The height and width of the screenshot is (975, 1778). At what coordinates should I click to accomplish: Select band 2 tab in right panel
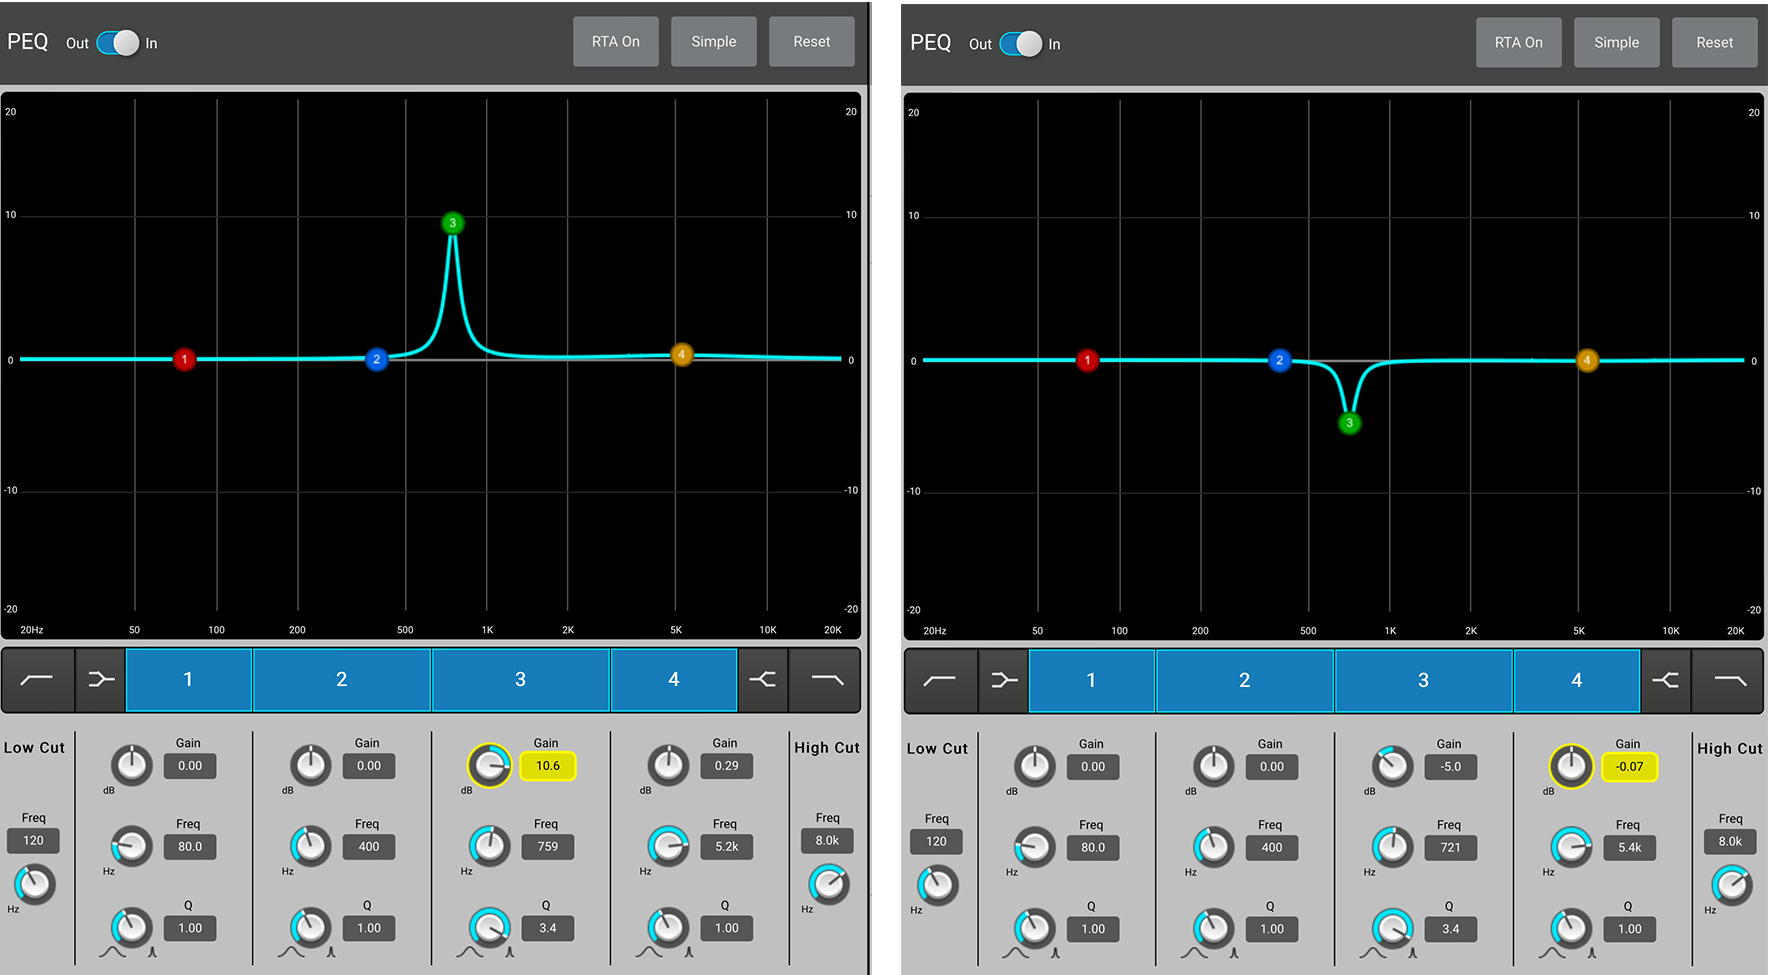1245,681
